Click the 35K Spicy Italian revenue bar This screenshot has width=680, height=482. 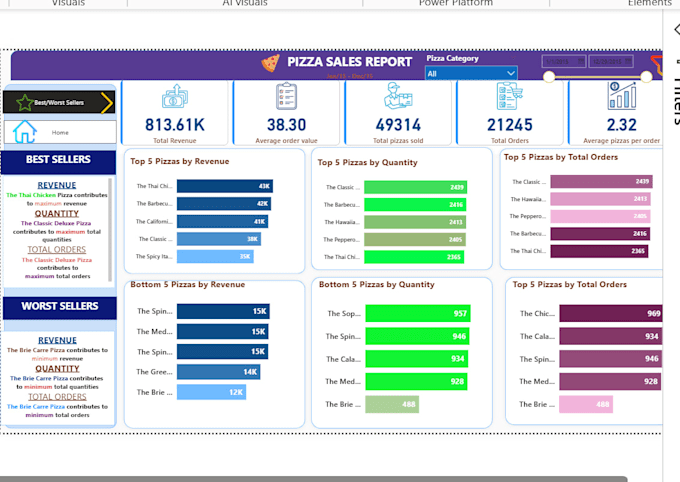(x=215, y=256)
